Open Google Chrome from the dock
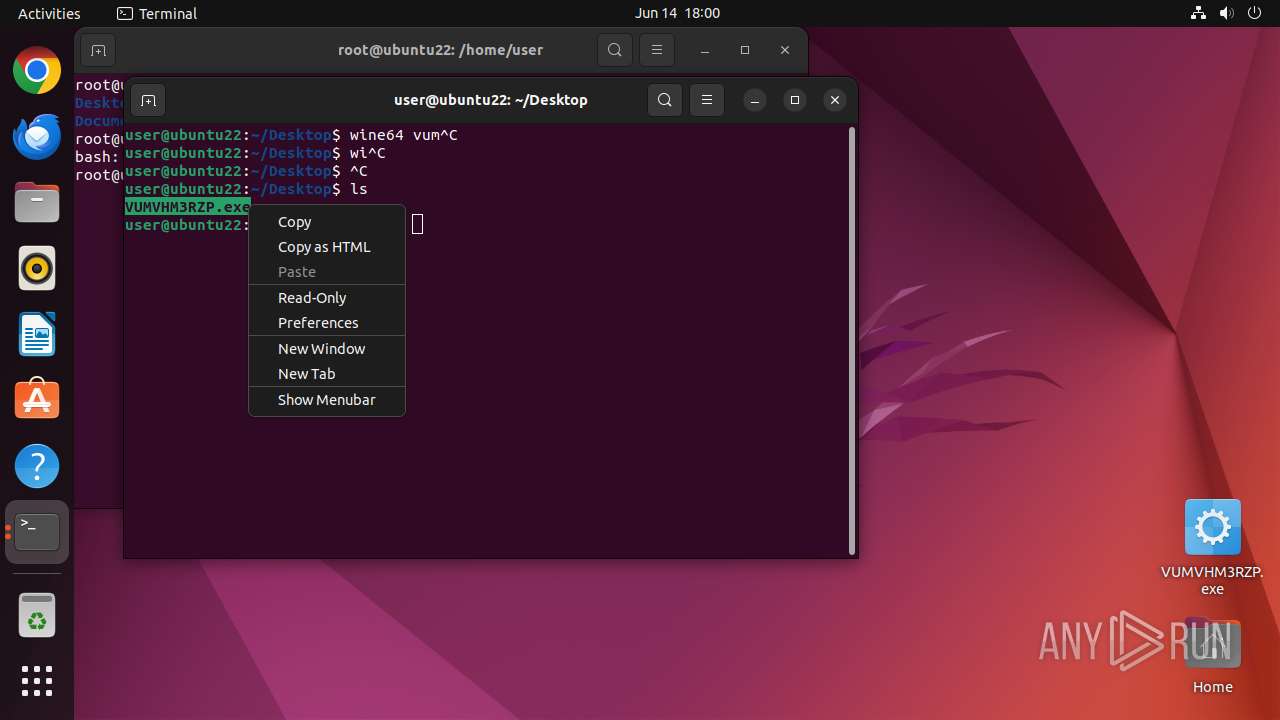 [x=37, y=71]
